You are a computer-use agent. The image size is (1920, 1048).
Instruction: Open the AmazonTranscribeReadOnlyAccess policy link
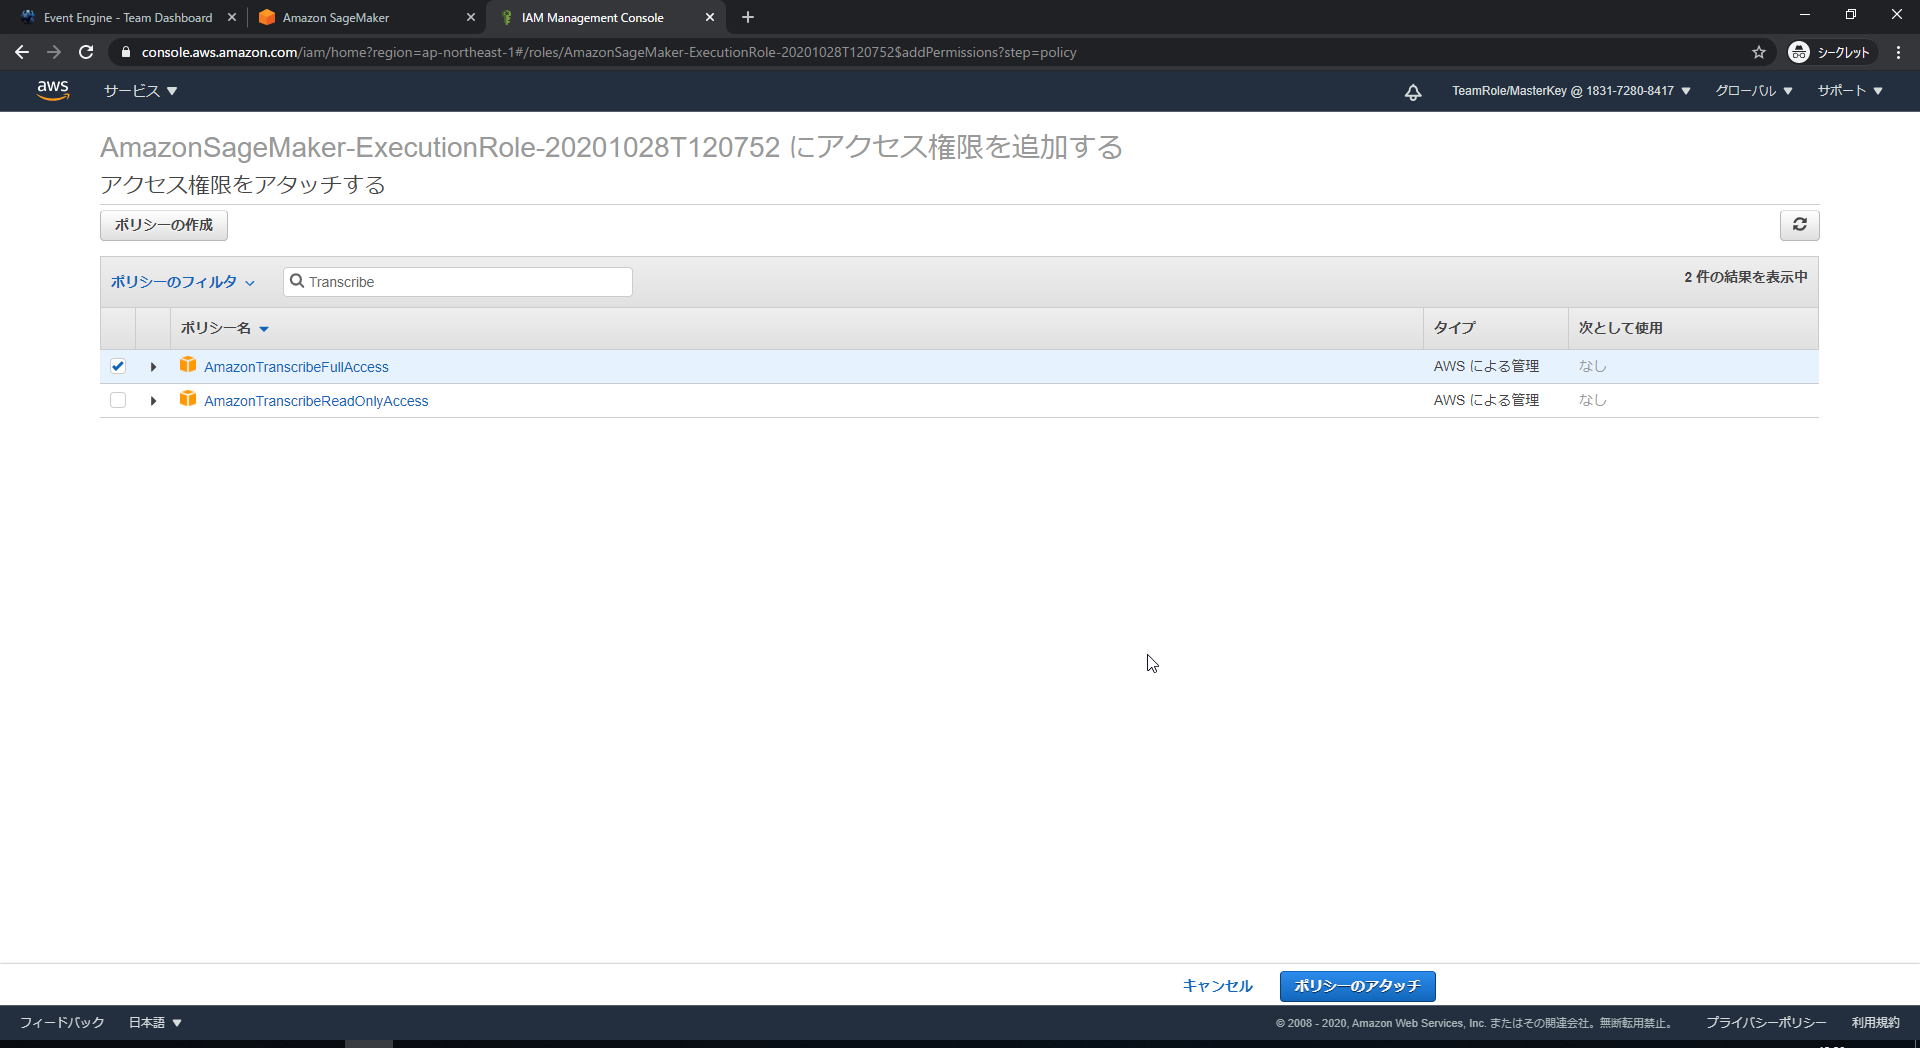[316, 401]
